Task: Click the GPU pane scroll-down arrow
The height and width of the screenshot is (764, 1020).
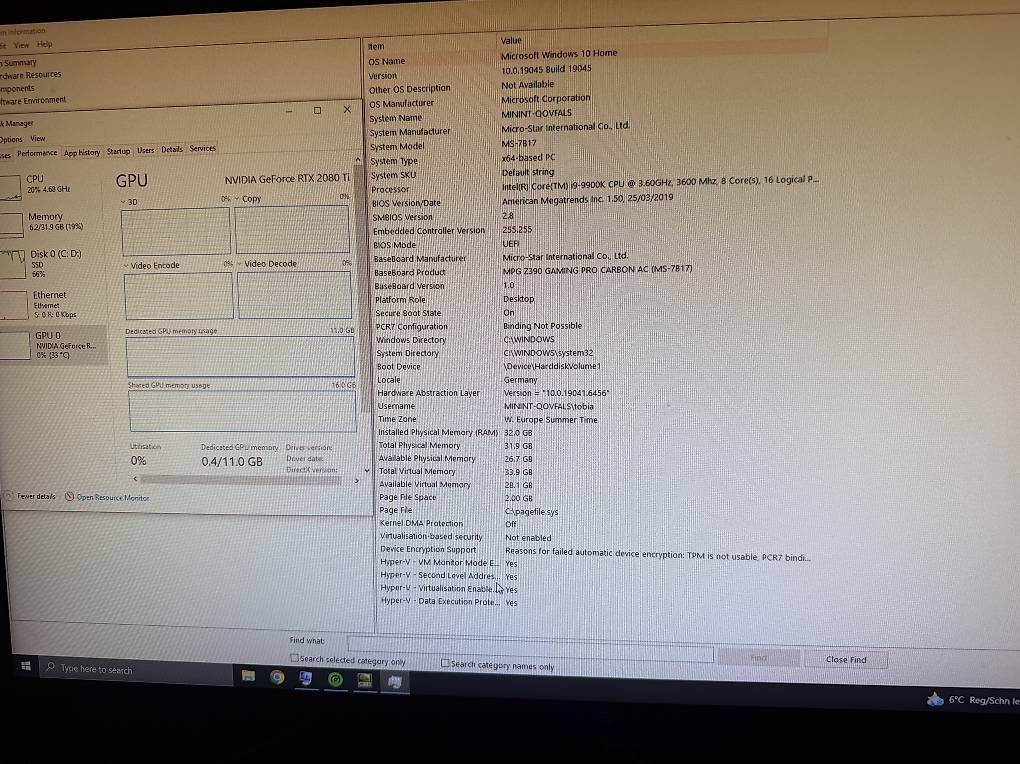Action: [367, 470]
